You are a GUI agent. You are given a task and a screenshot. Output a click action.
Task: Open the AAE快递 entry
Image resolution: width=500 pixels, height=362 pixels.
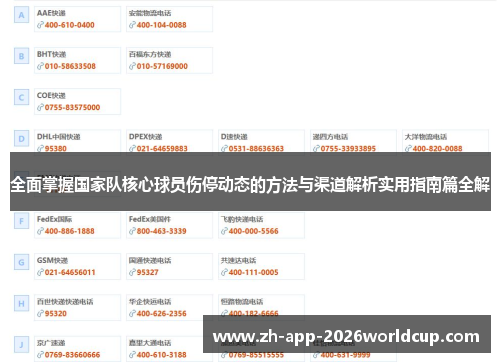(x=51, y=13)
